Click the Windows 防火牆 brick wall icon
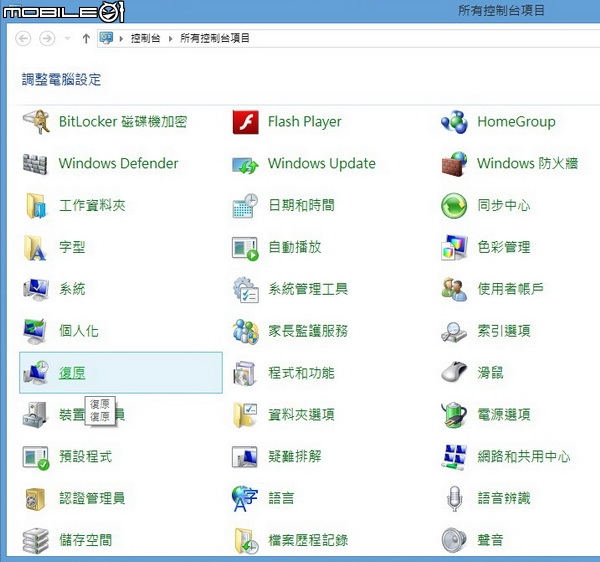This screenshot has width=600, height=562. pyautogui.click(x=454, y=164)
